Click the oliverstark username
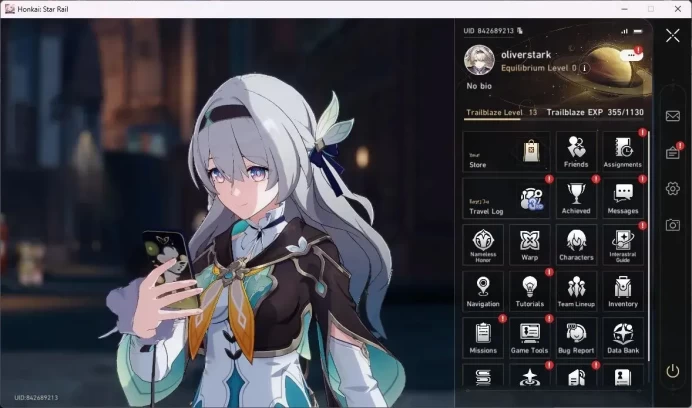The width and height of the screenshot is (692, 408). coord(526,55)
